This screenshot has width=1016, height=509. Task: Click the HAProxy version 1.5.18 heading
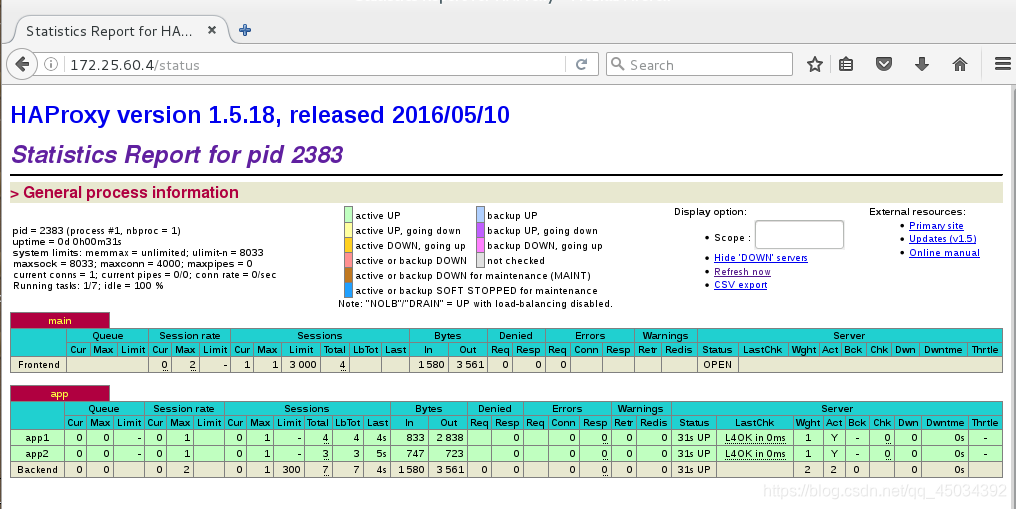(260, 115)
